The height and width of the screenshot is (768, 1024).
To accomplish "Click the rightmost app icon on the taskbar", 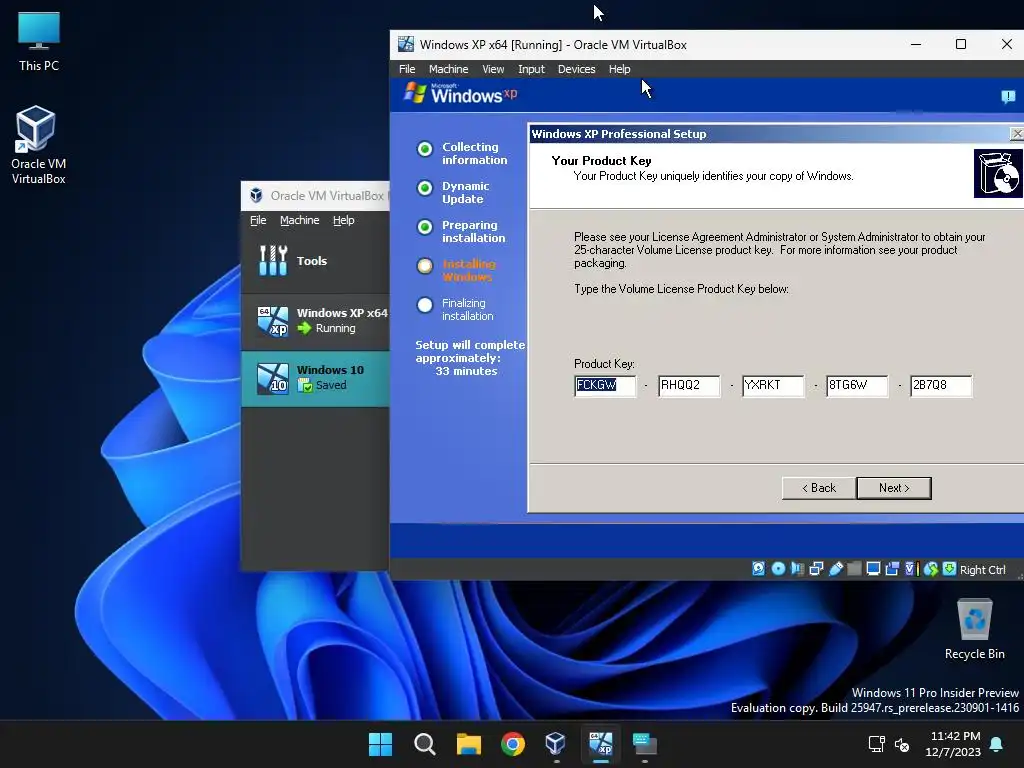I will 645,744.
